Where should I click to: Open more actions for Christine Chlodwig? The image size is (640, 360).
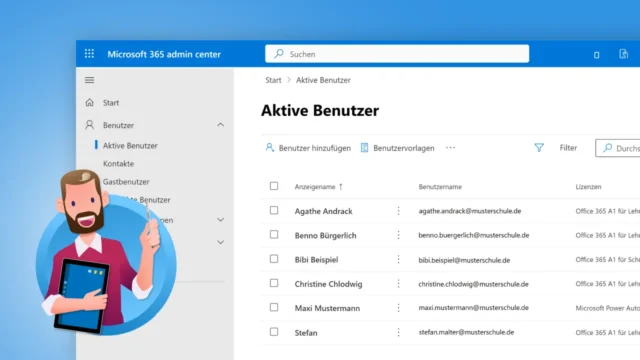(x=398, y=284)
